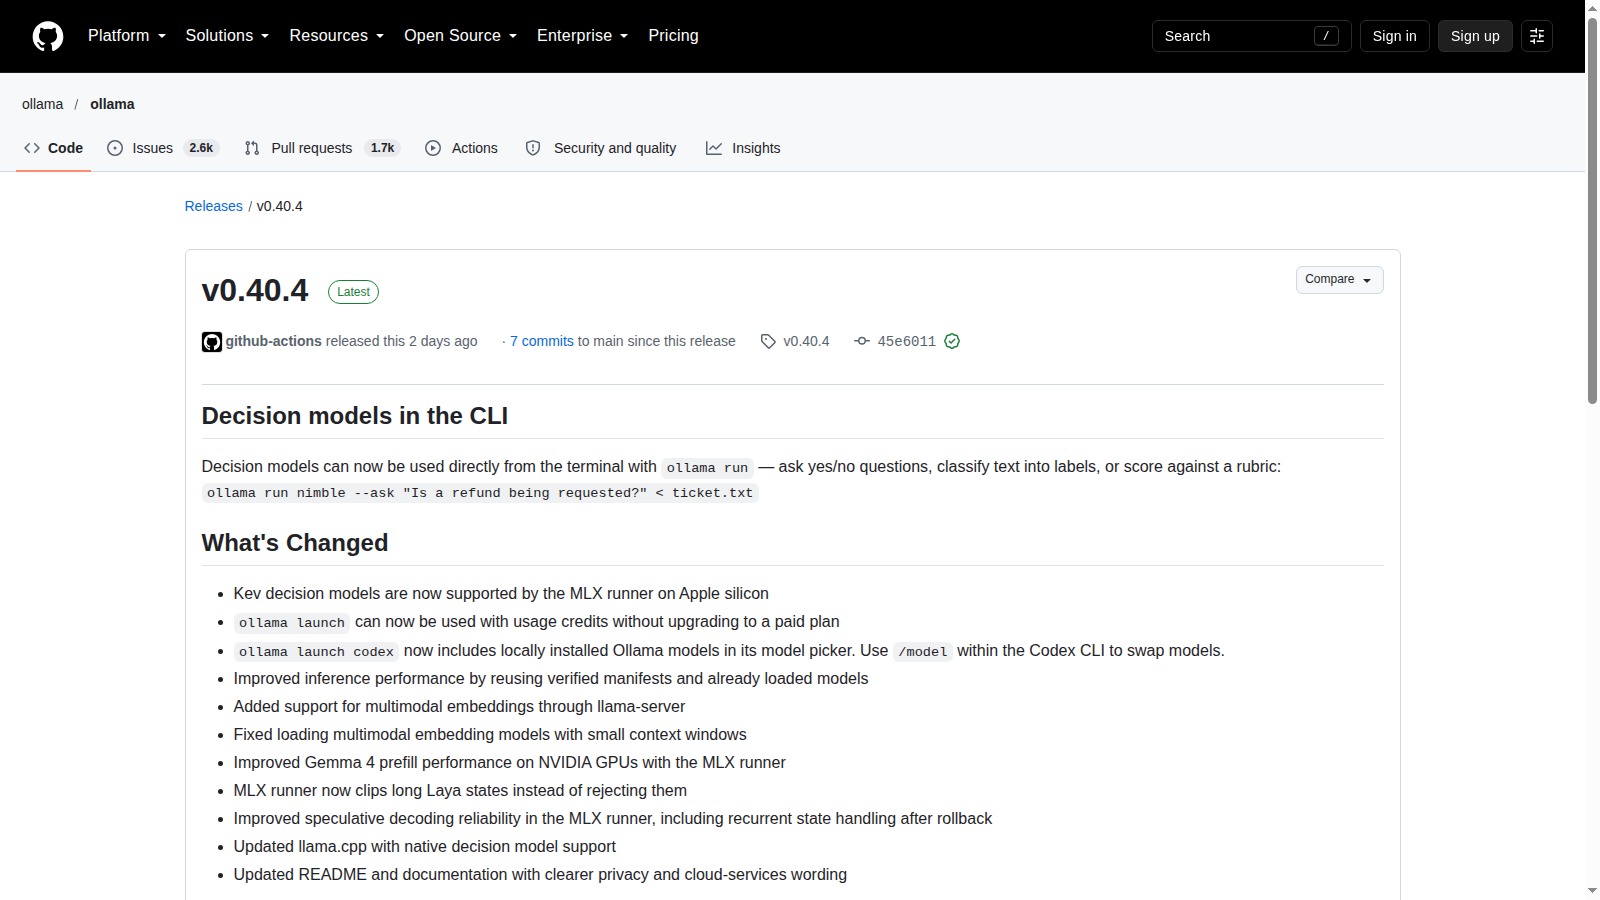Expand the Resources menu

click(336, 36)
